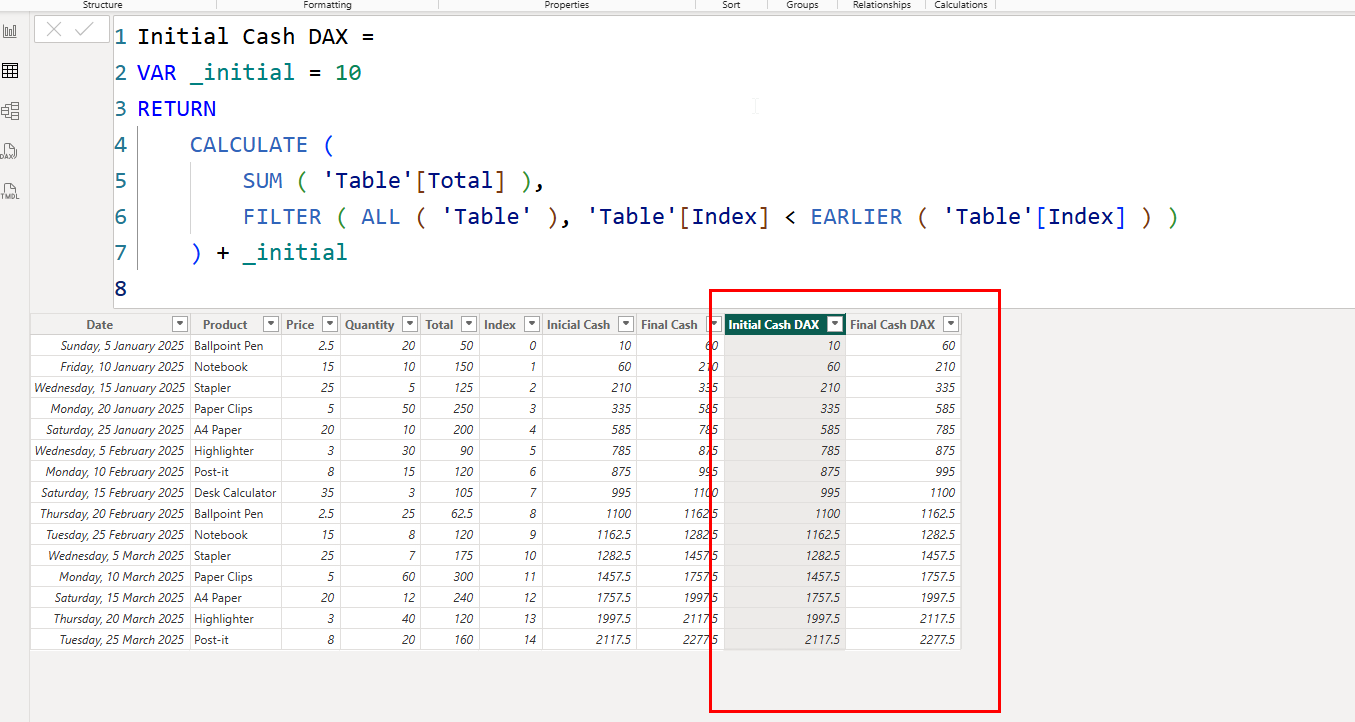Click the Thursday, 20 February 2025 date cell

pyautogui.click(x=110, y=513)
